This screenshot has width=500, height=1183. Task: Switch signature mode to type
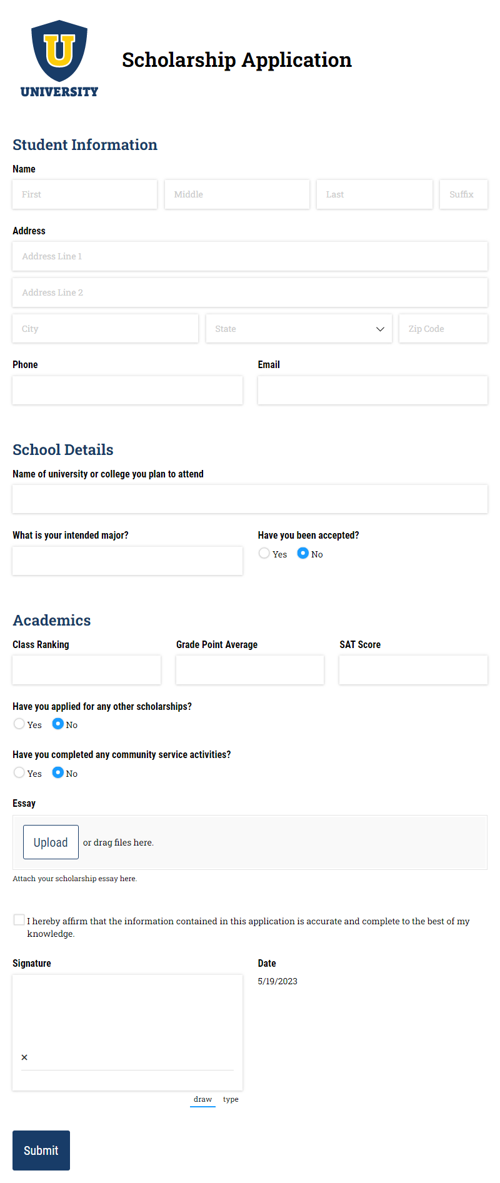click(x=231, y=1099)
